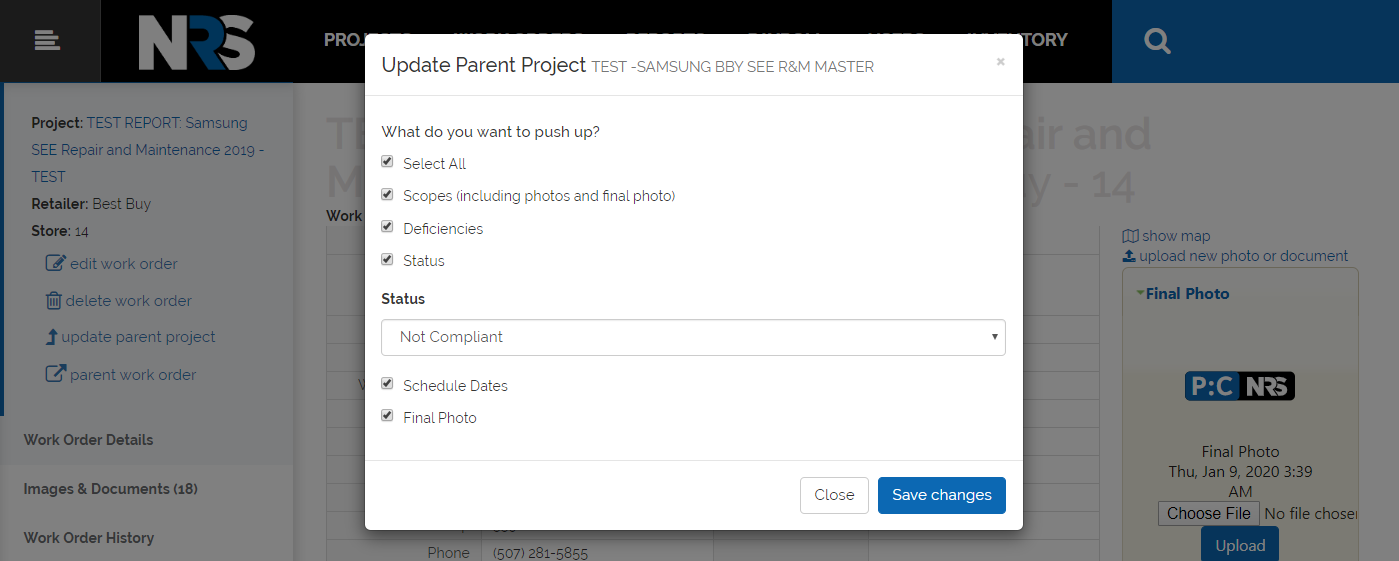Collapse the Final Photo section triangle
The image size is (1399, 561).
click(1140, 294)
